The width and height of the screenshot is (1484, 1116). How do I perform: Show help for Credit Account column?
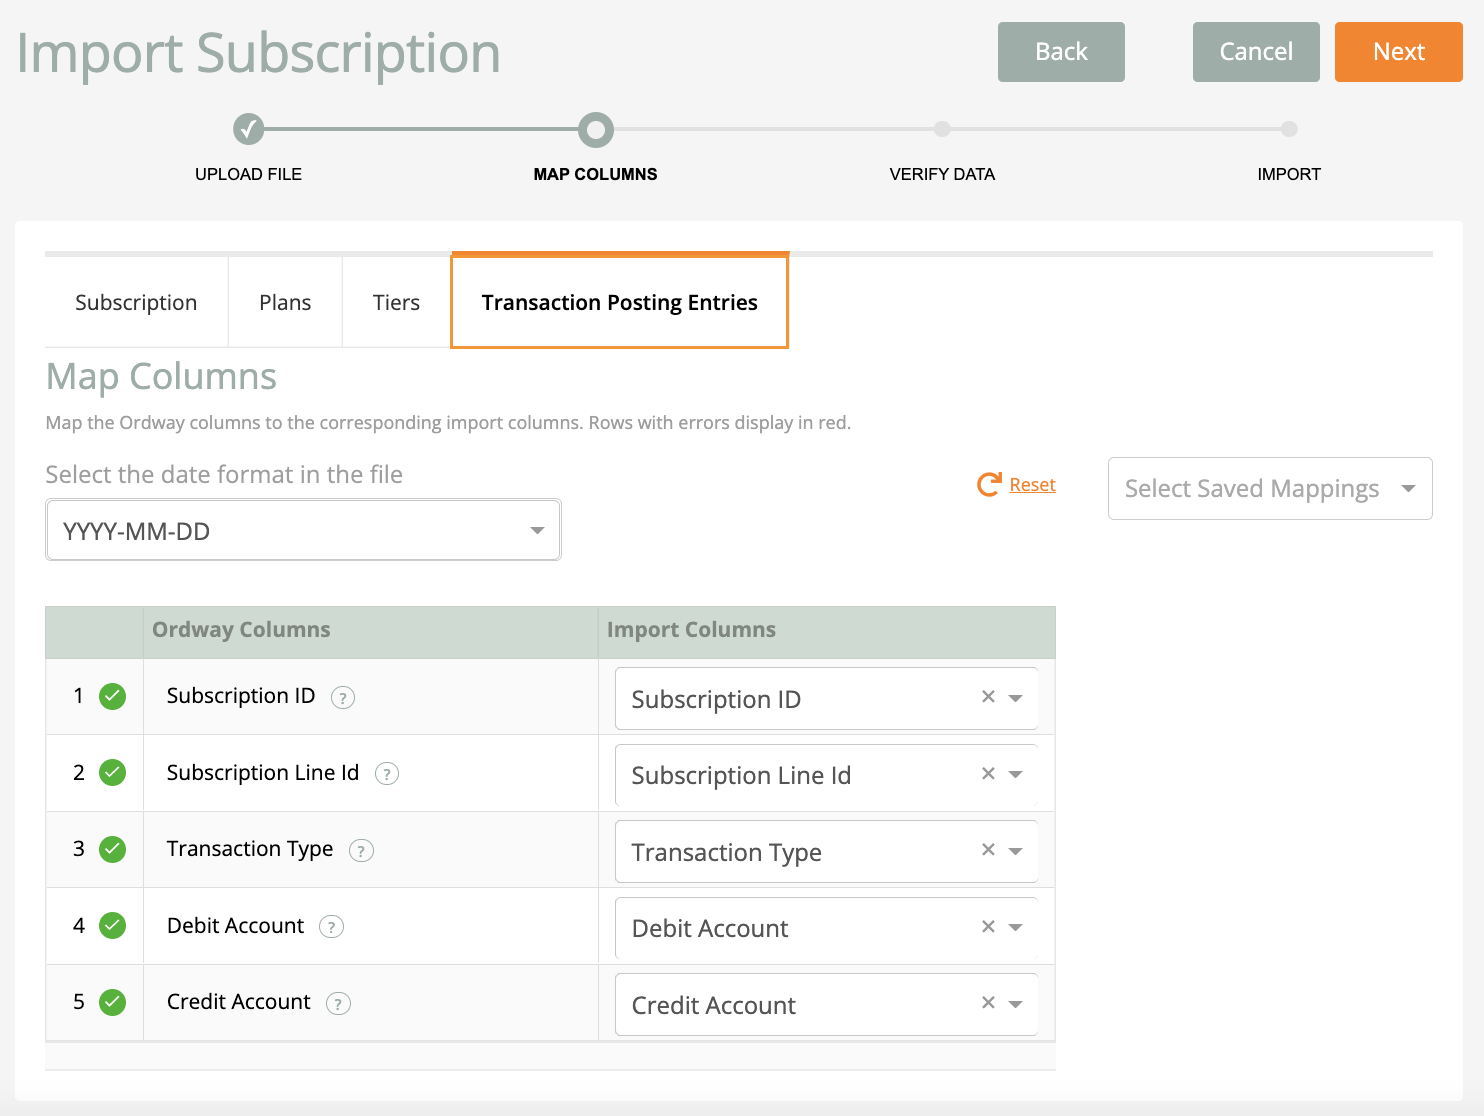(x=339, y=1004)
